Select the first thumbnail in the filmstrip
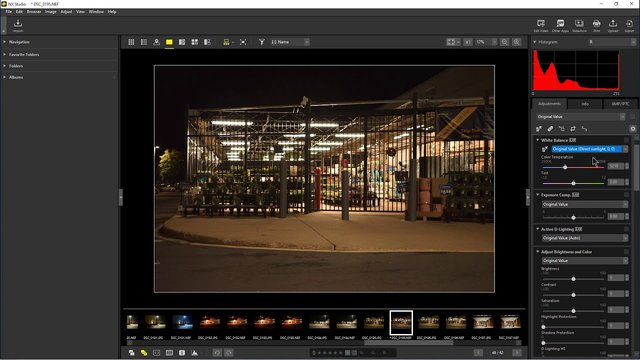The width and height of the screenshot is (640, 360). coord(132,322)
